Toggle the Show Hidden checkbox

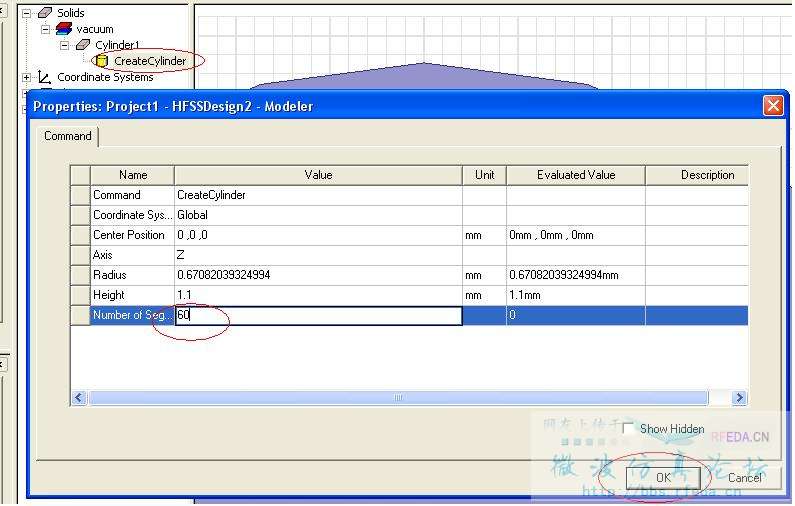(x=628, y=429)
